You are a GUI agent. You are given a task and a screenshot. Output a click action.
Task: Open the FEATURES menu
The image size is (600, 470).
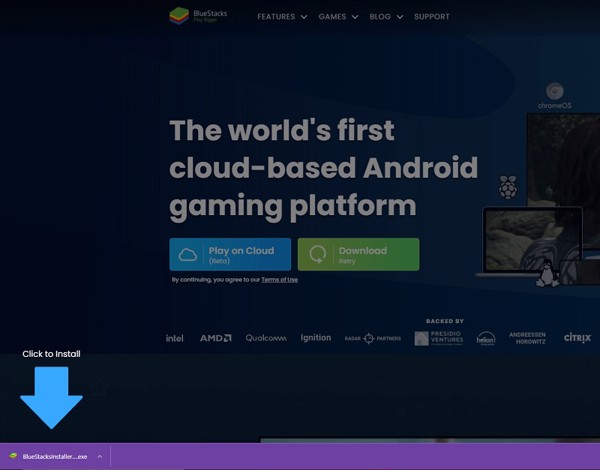[x=276, y=17]
